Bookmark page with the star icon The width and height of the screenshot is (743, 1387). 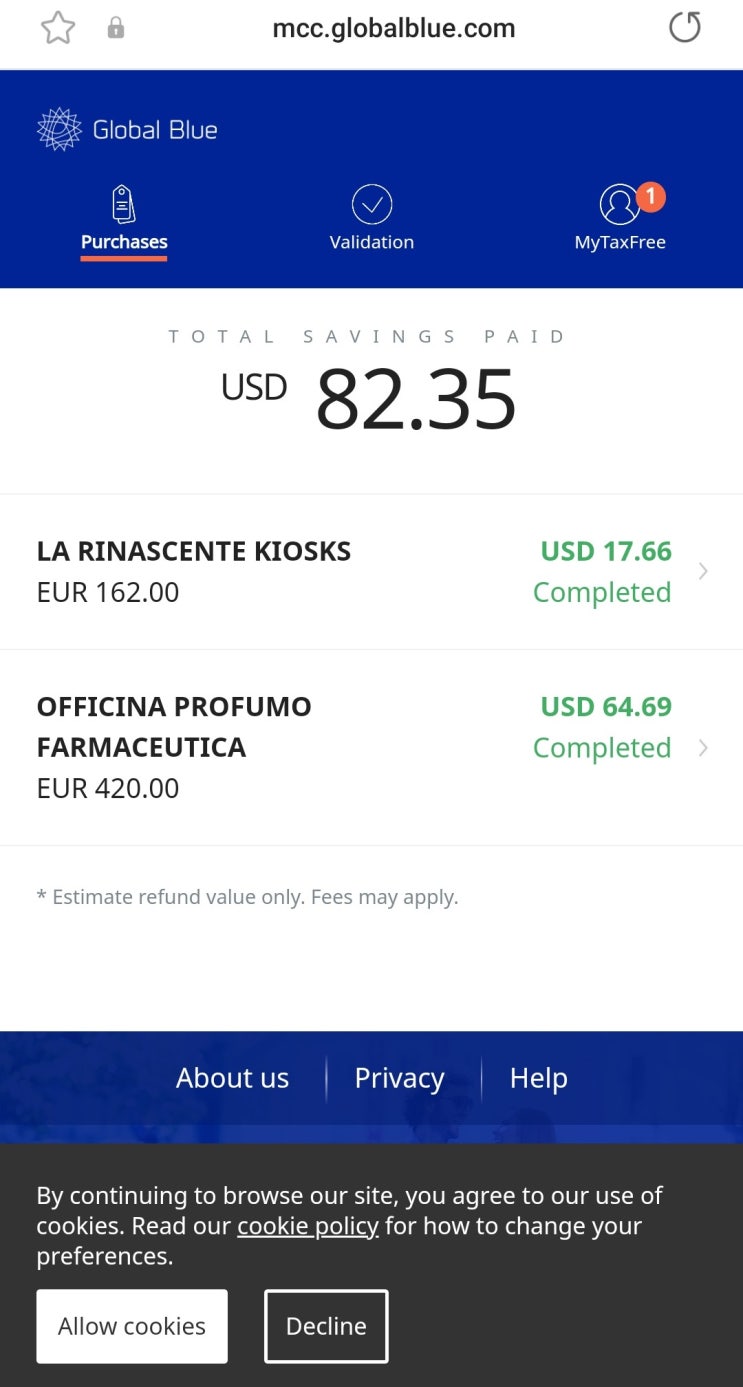[x=58, y=28]
